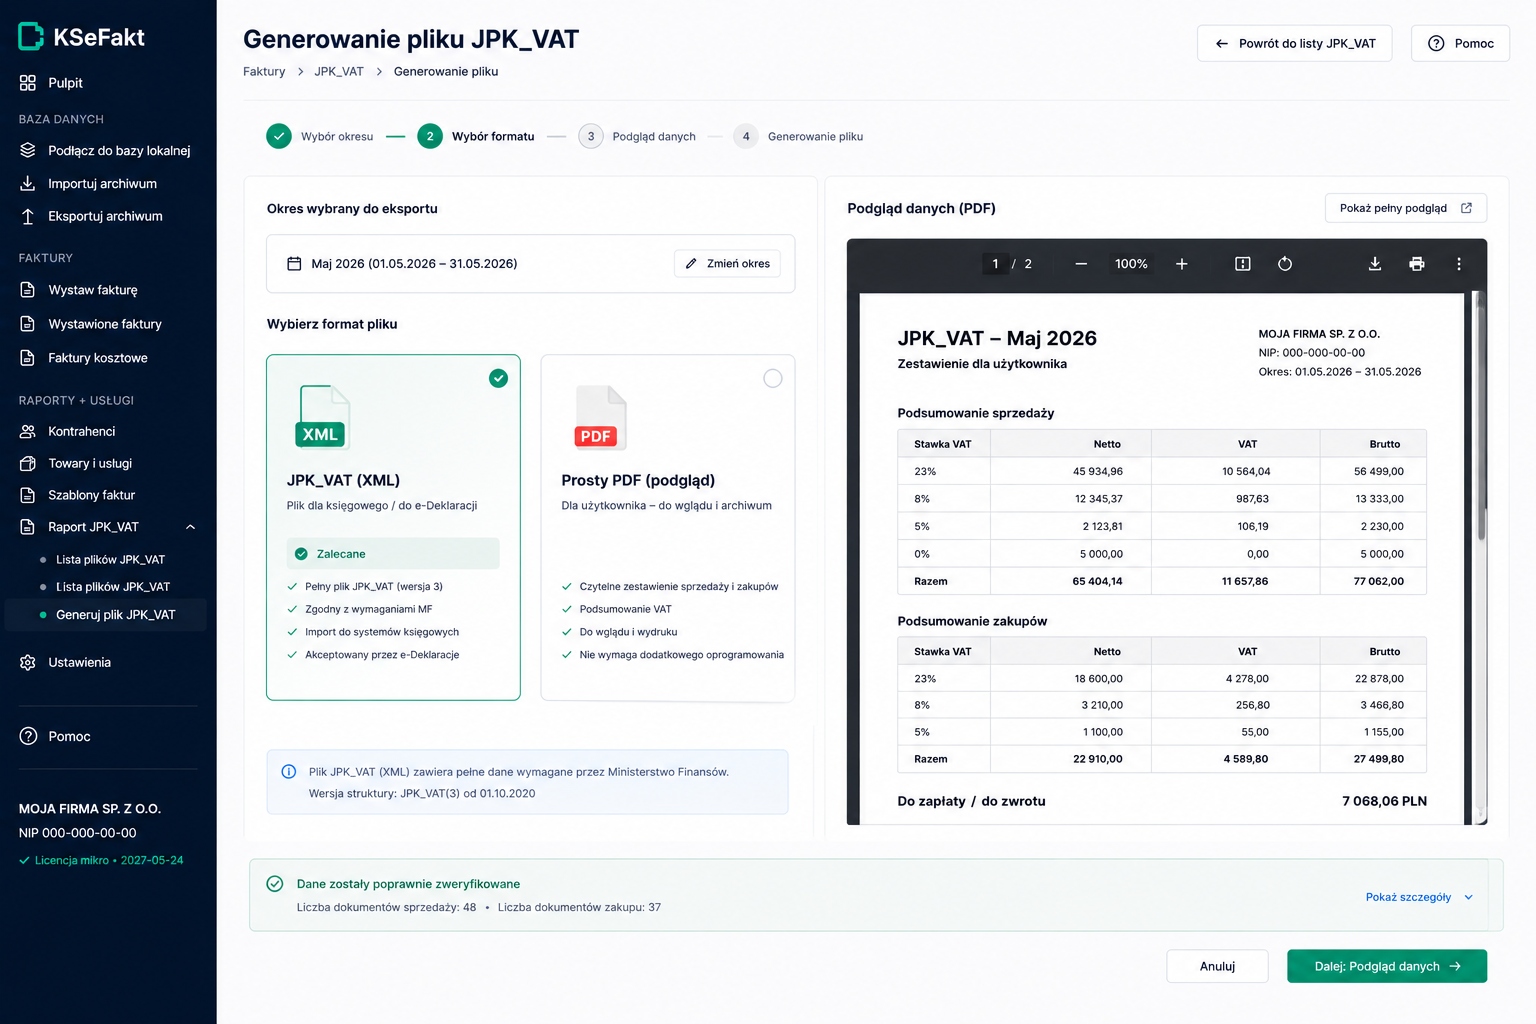The width and height of the screenshot is (1536, 1024).
Task: Click PDF file format icon
Action: tap(599, 417)
